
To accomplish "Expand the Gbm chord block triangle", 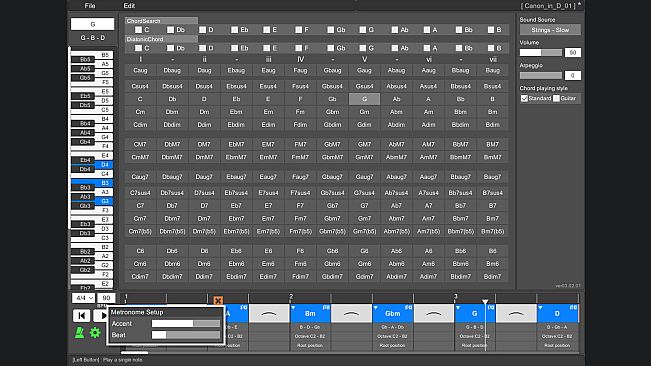I will click(x=375, y=308).
